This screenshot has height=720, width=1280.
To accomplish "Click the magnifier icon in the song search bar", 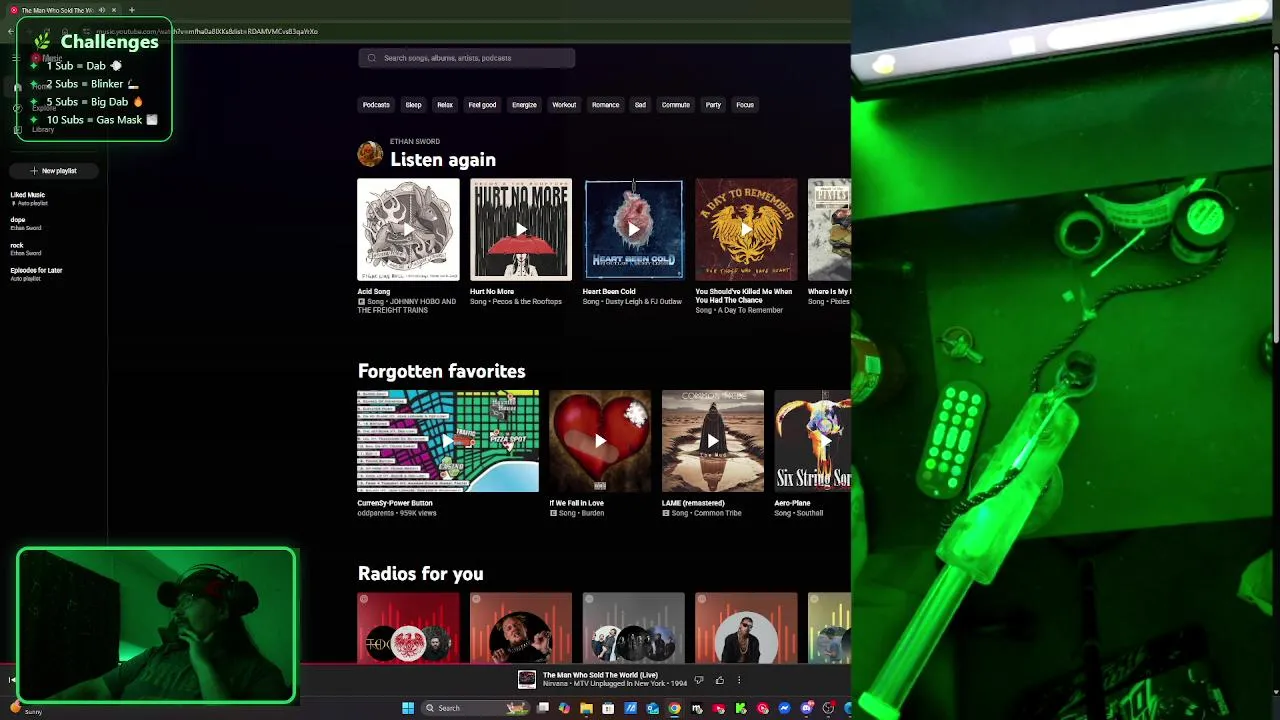I will 372,58.
